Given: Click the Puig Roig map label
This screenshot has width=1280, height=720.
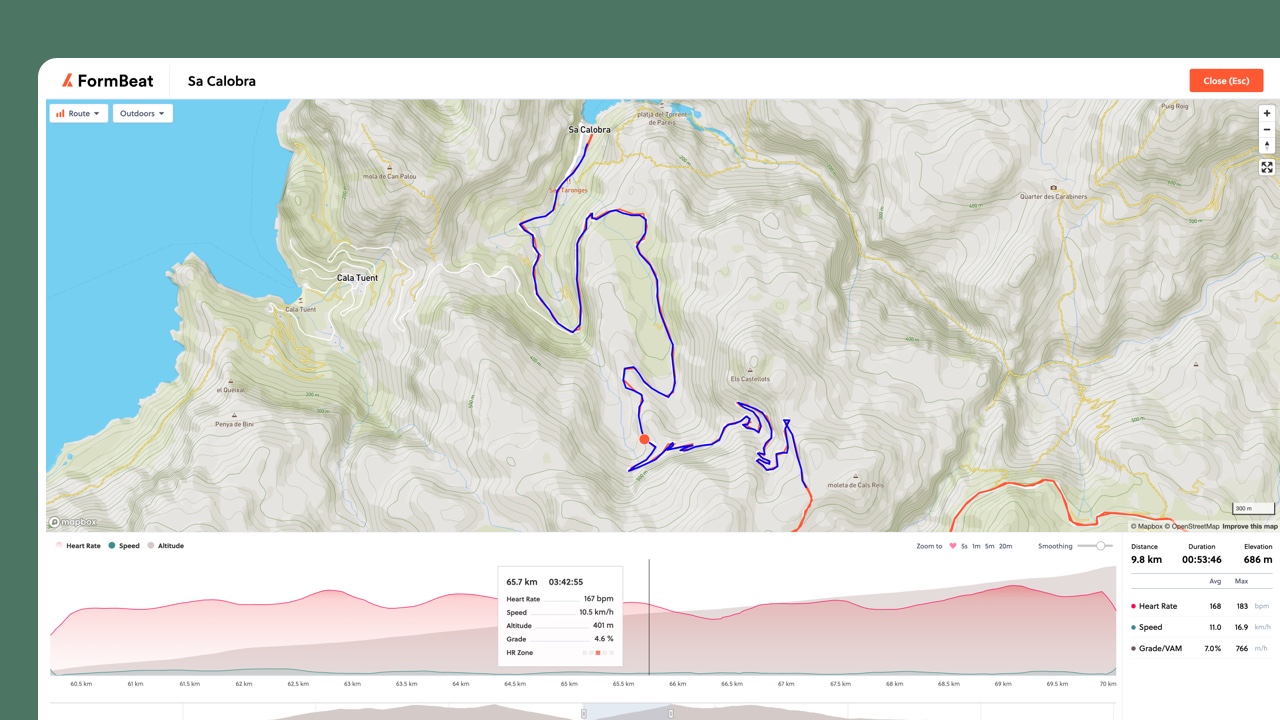Looking at the screenshot, I should coord(1175,105).
